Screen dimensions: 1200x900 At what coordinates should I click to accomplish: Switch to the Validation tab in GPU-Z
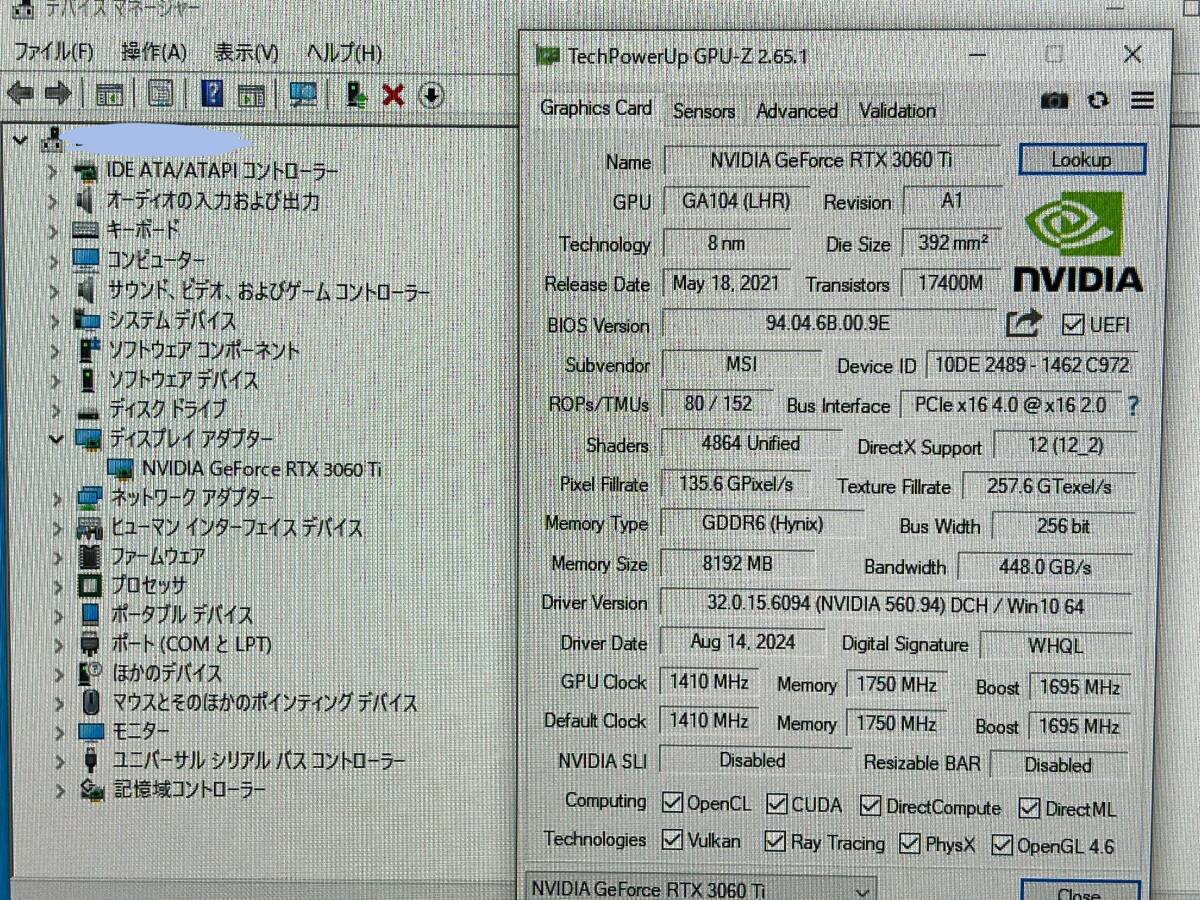tap(897, 111)
